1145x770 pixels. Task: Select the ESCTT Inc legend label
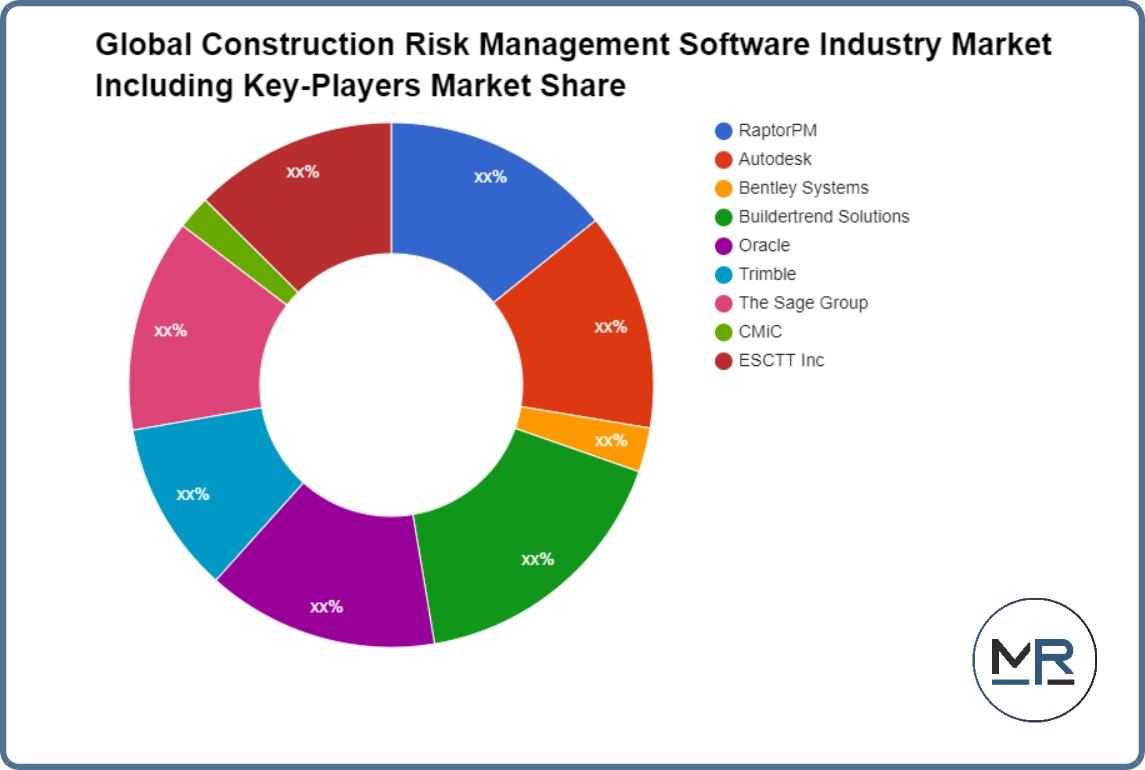(781, 360)
